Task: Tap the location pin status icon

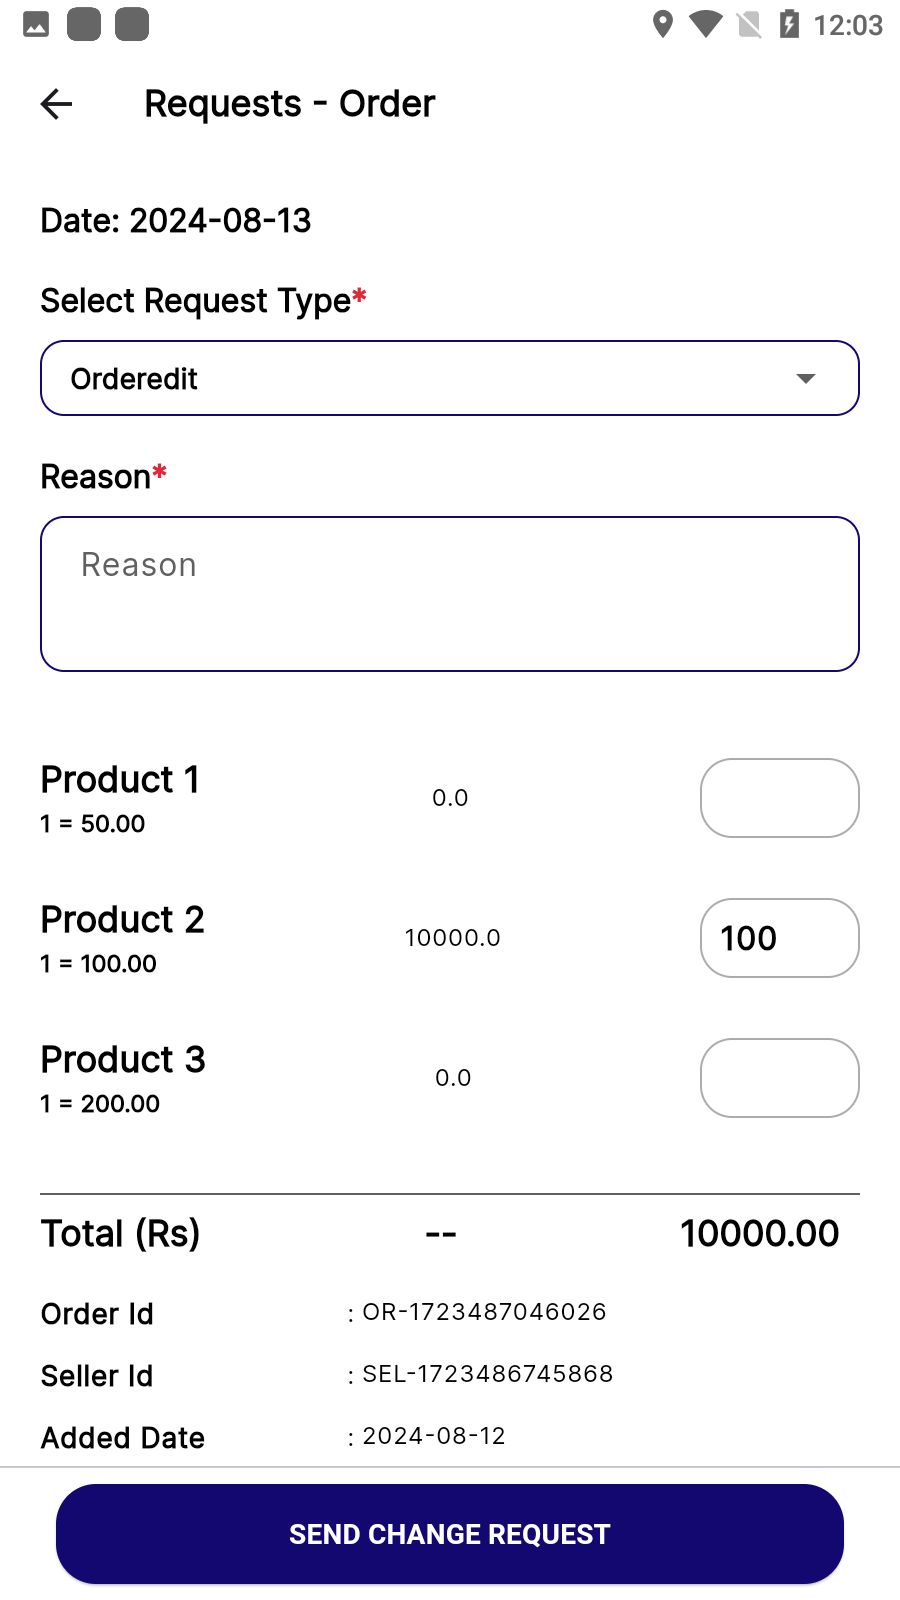Action: coord(662,24)
